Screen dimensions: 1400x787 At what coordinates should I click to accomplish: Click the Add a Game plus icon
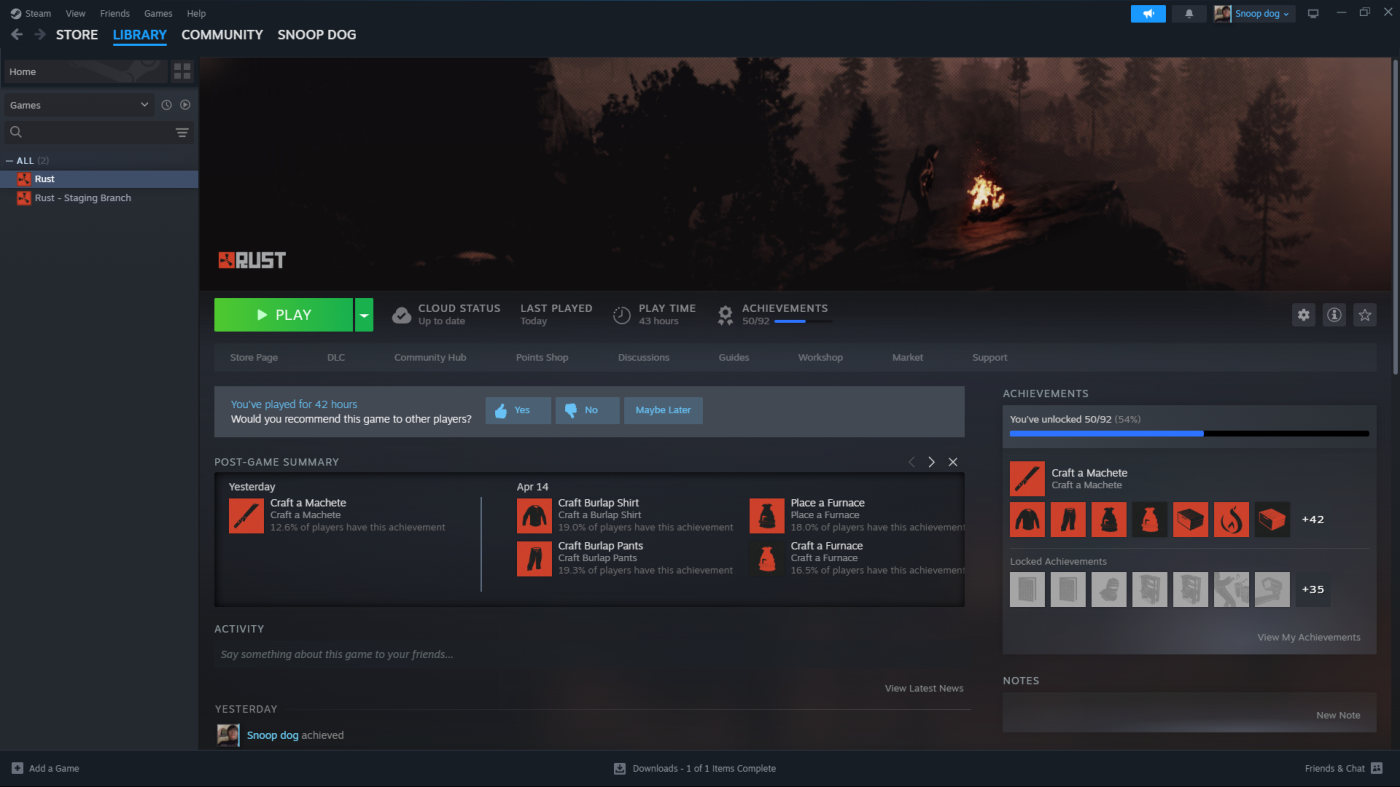click(x=17, y=768)
